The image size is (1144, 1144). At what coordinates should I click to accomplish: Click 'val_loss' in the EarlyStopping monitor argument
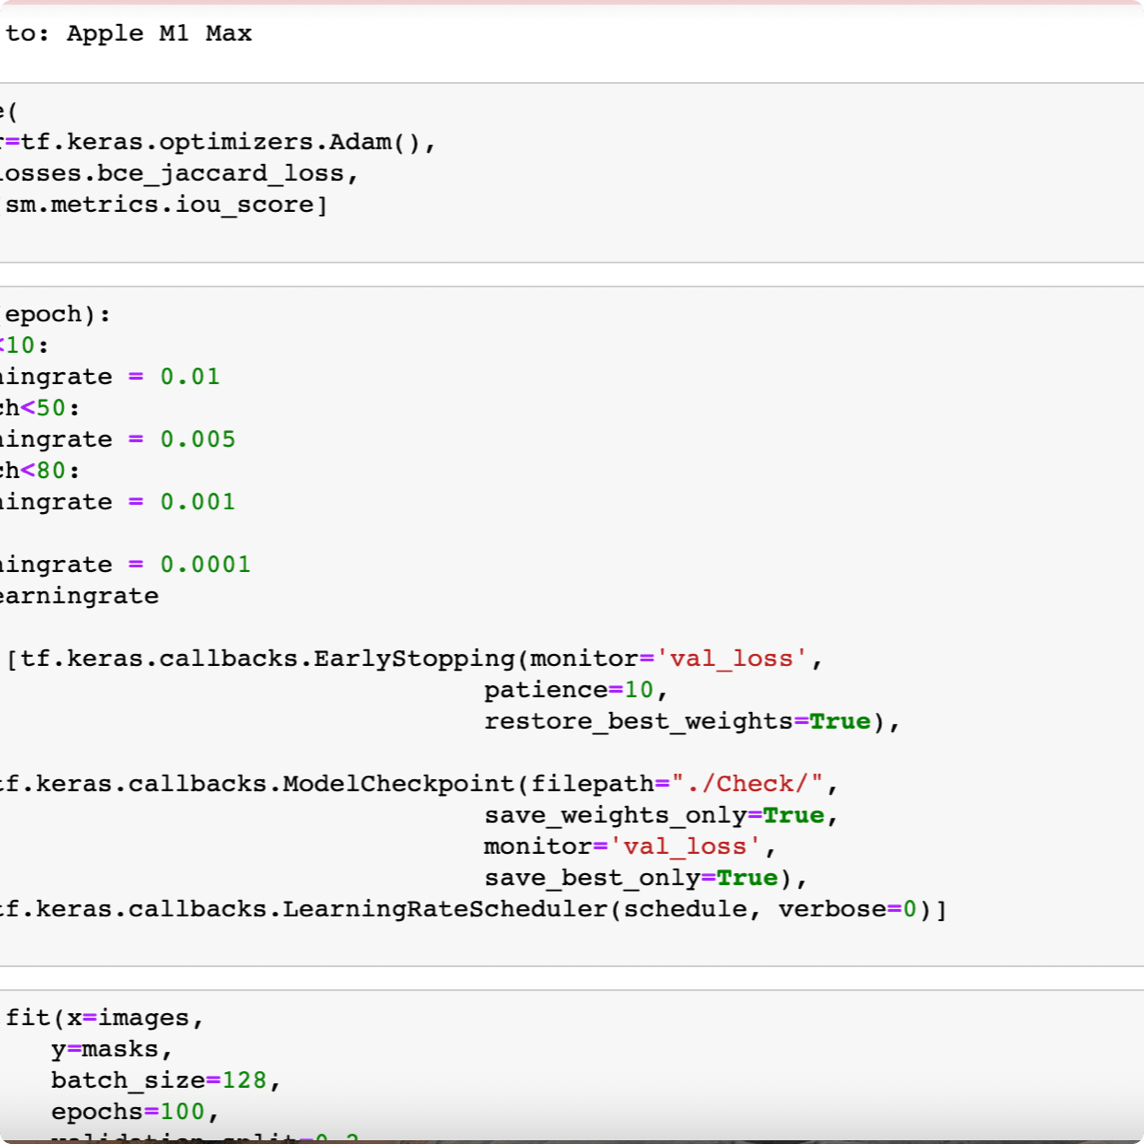pyautogui.click(x=733, y=659)
